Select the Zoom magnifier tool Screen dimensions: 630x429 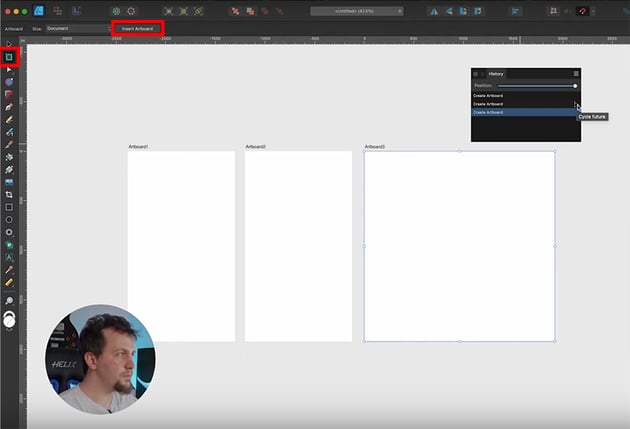[9, 300]
